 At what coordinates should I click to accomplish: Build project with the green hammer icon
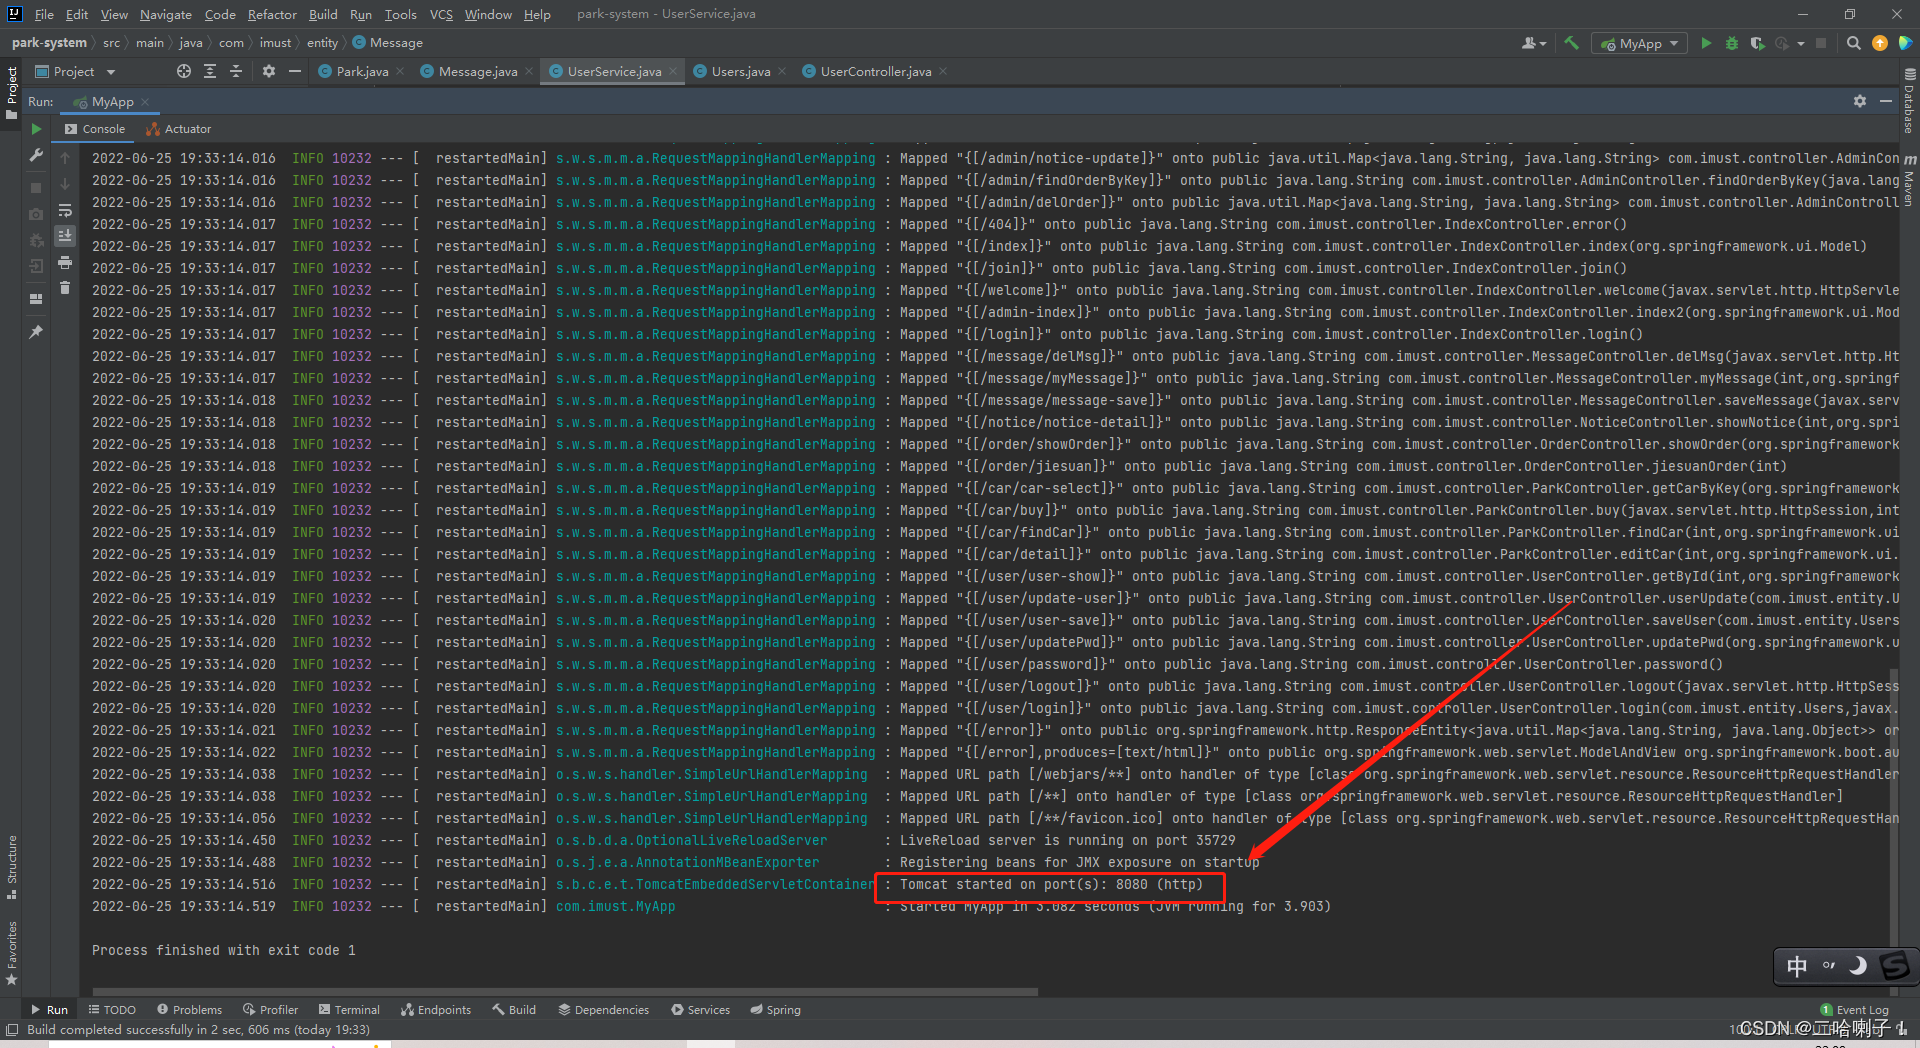[1572, 43]
